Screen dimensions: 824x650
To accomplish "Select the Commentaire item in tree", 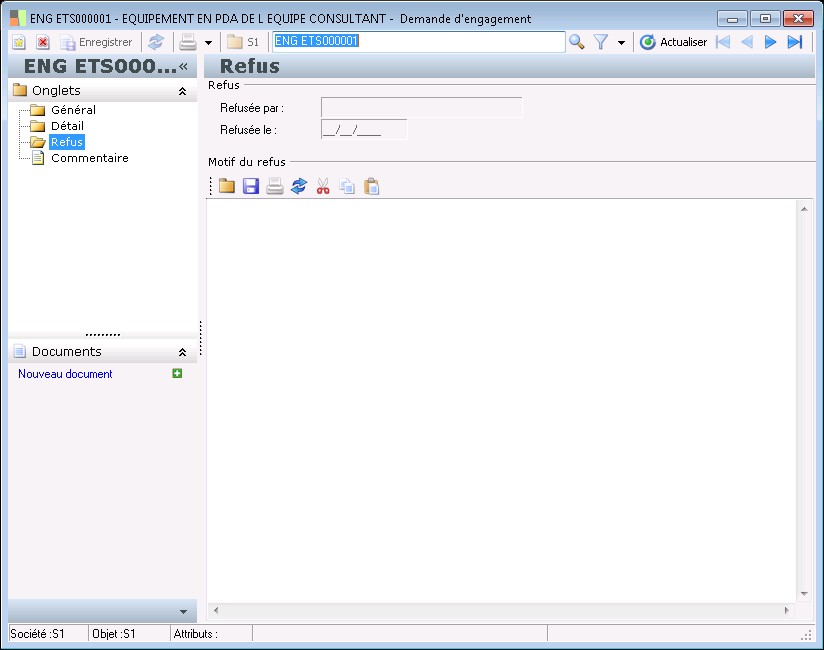I will tap(90, 158).
